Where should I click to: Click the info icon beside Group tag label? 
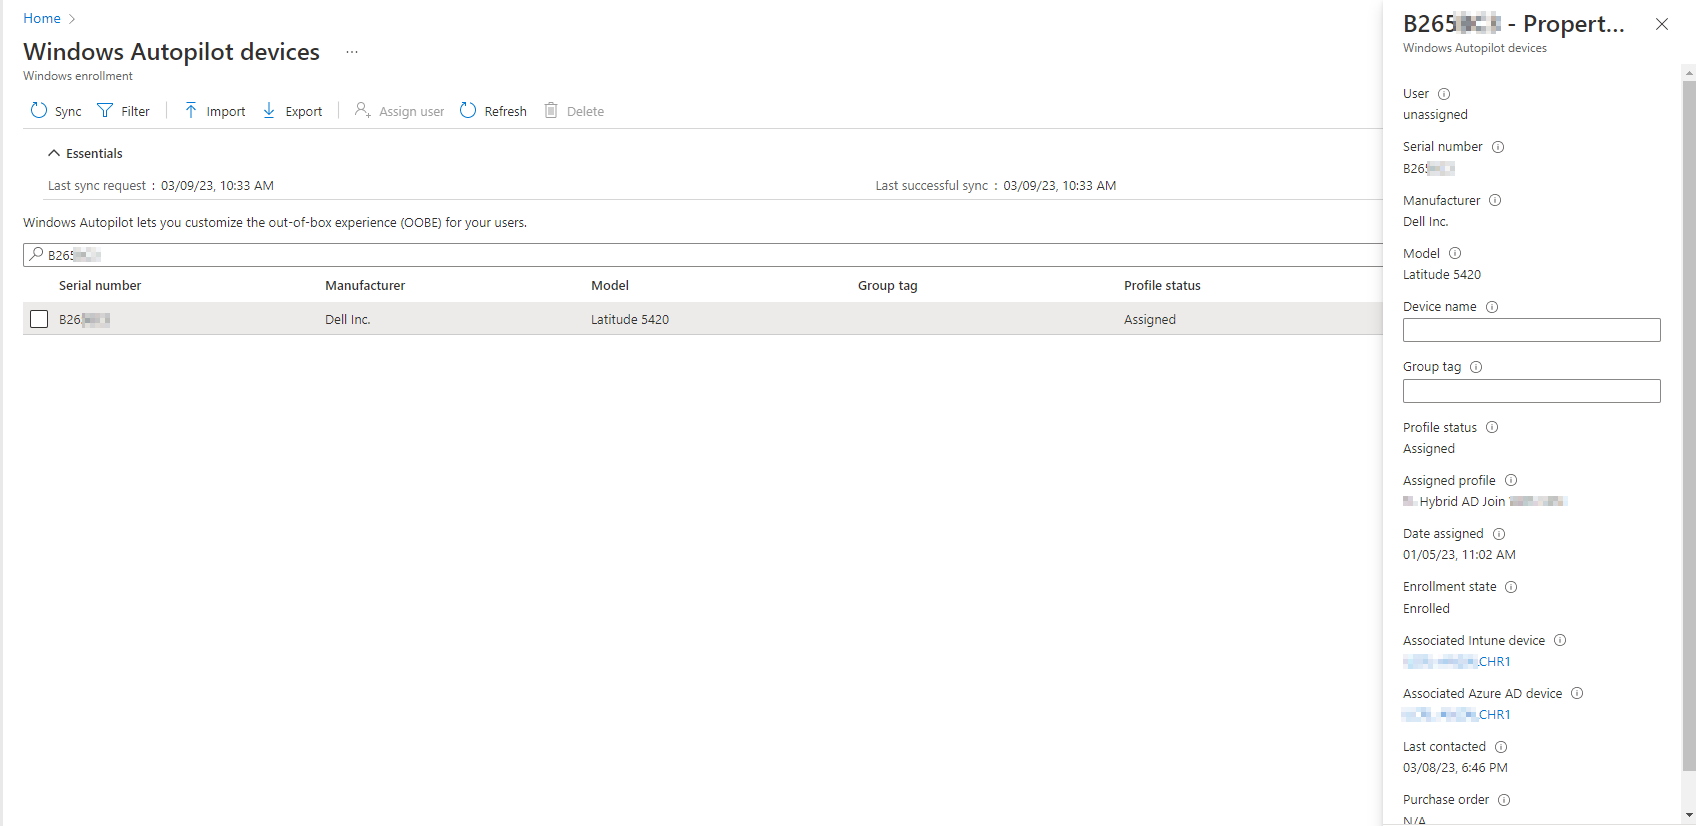(x=1476, y=367)
